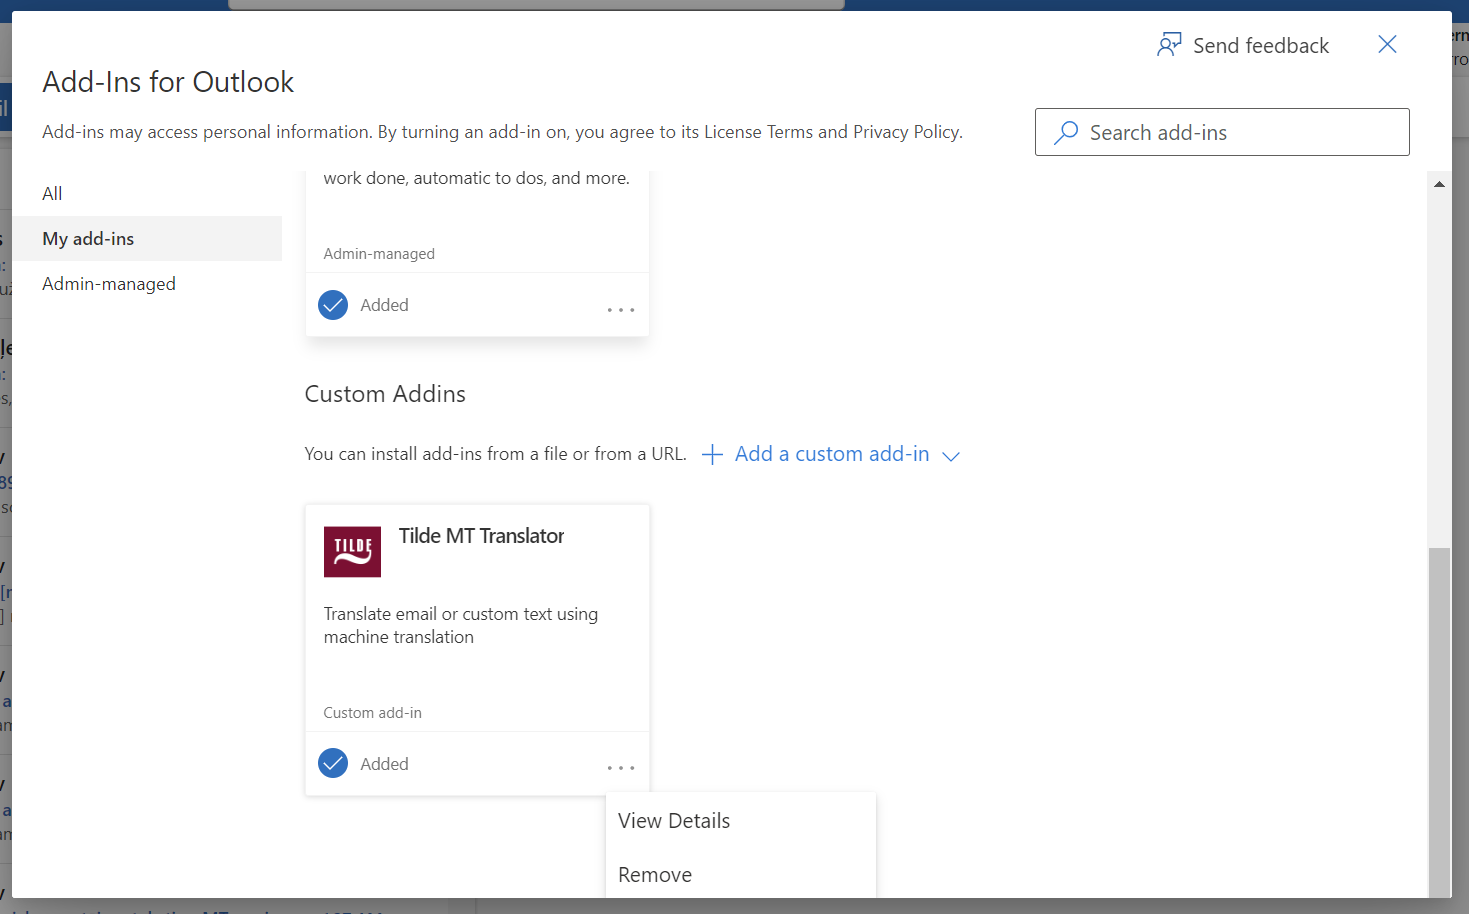Click the "Custom add-in" label on the Tilde card
The height and width of the screenshot is (914, 1469).
[x=372, y=713]
